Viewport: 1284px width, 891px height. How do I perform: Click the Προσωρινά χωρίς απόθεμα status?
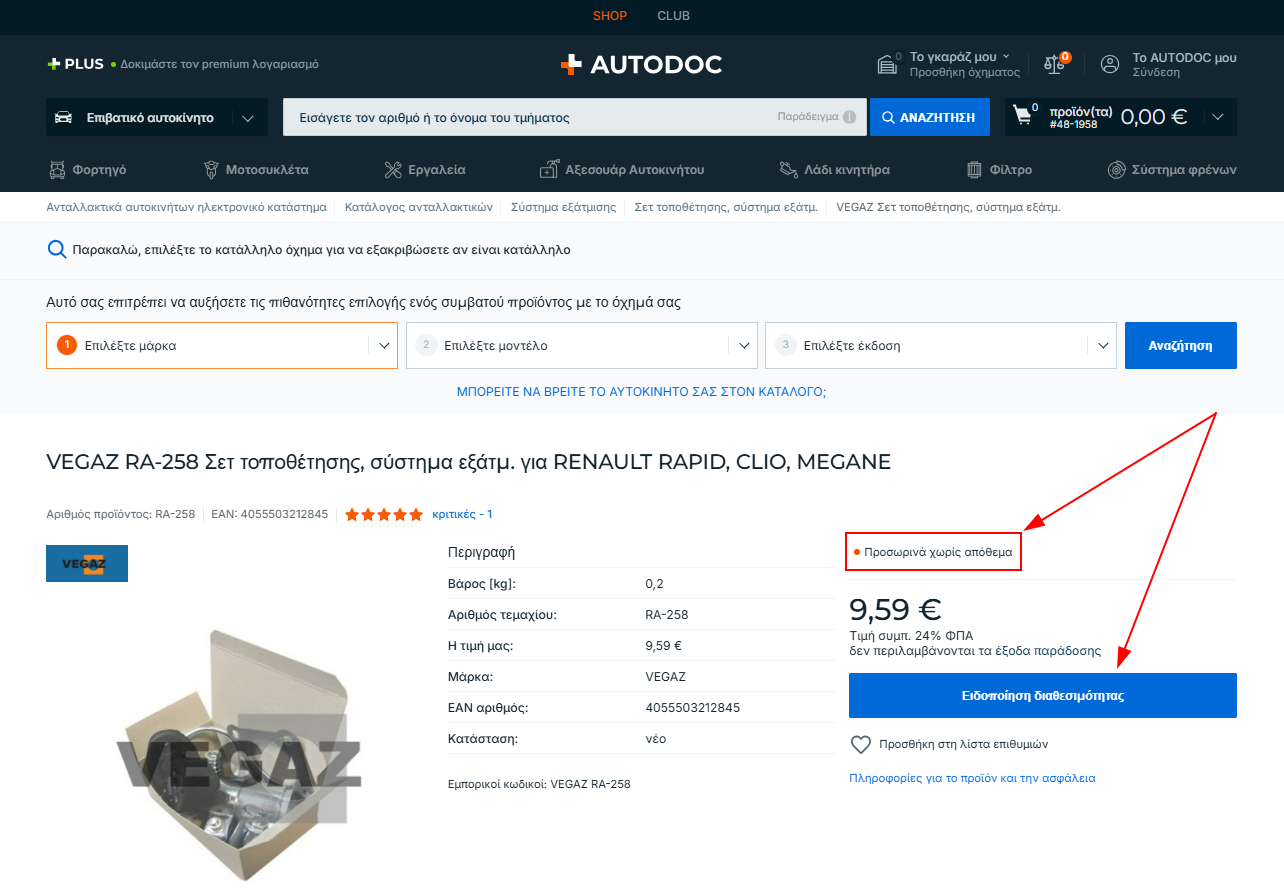point(933,551)
